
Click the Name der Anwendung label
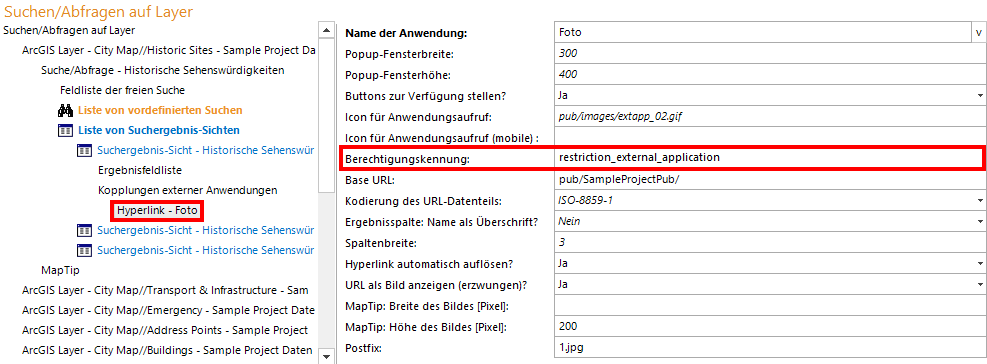pos(406,33)
